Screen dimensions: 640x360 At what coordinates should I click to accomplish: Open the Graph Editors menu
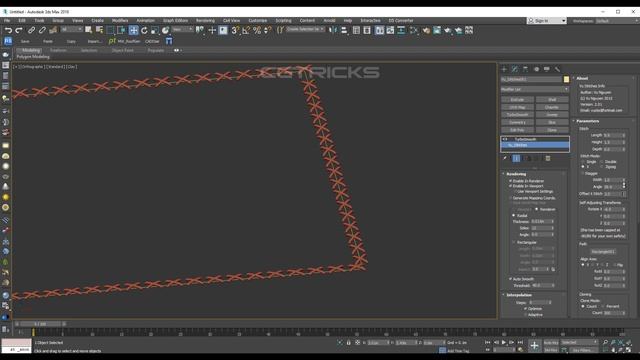pyautogui.click(x=176, y=20)
